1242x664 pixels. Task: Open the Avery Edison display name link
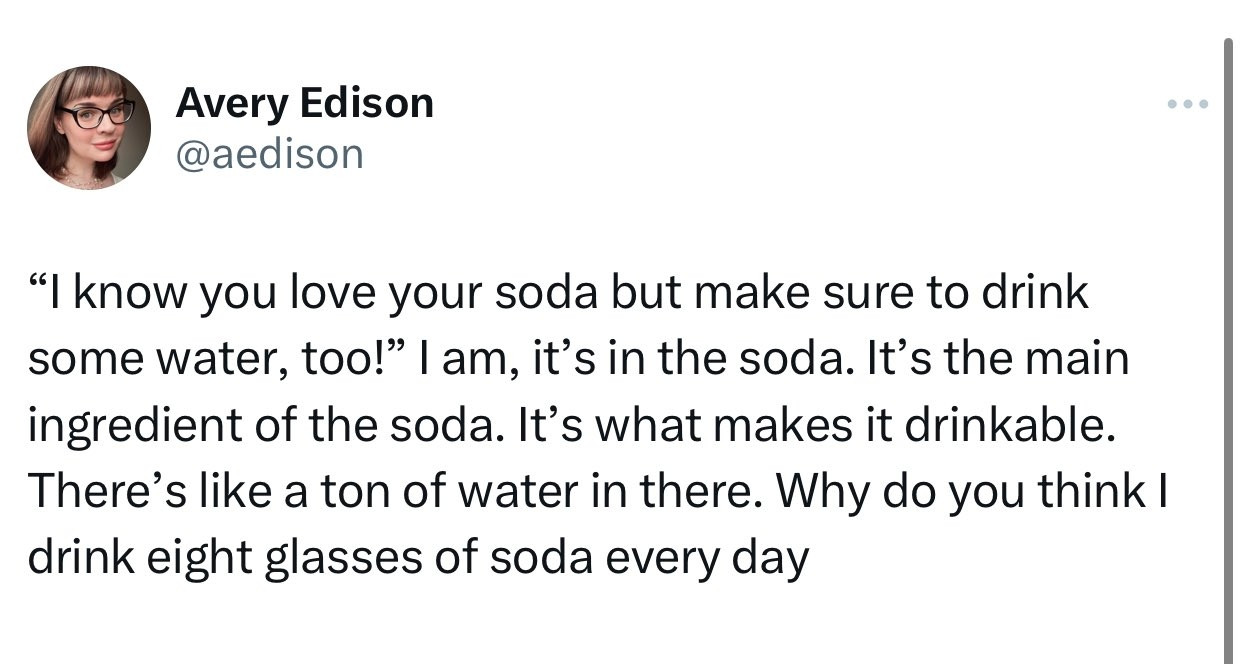304,103
